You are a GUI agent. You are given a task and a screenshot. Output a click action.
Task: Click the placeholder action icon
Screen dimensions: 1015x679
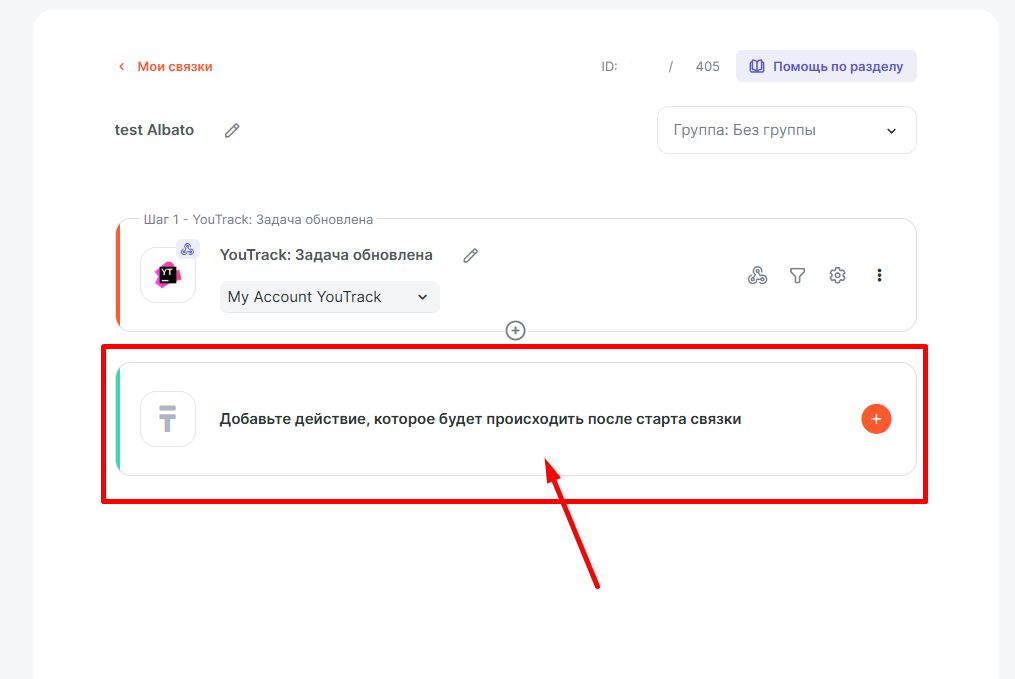tap(167, 419)
